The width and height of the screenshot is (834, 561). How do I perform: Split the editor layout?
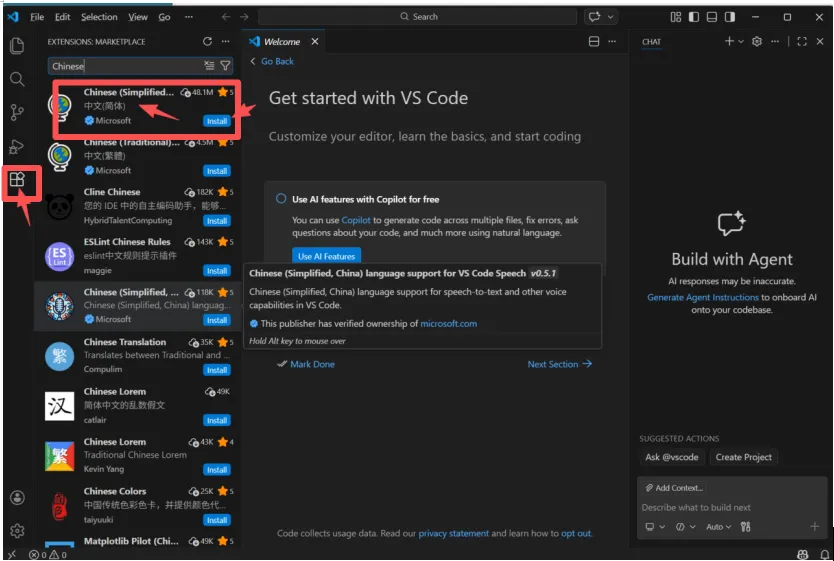594,41
